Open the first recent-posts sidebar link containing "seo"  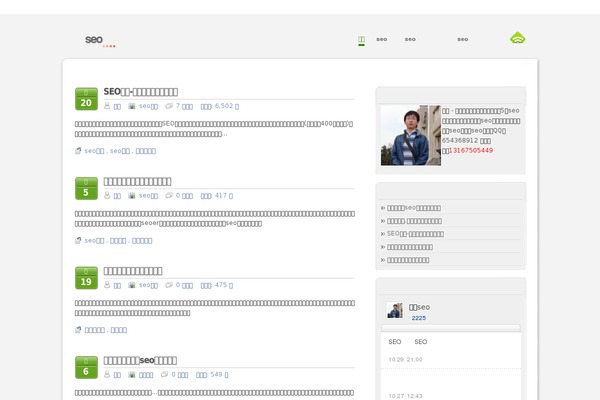point(414,208)
